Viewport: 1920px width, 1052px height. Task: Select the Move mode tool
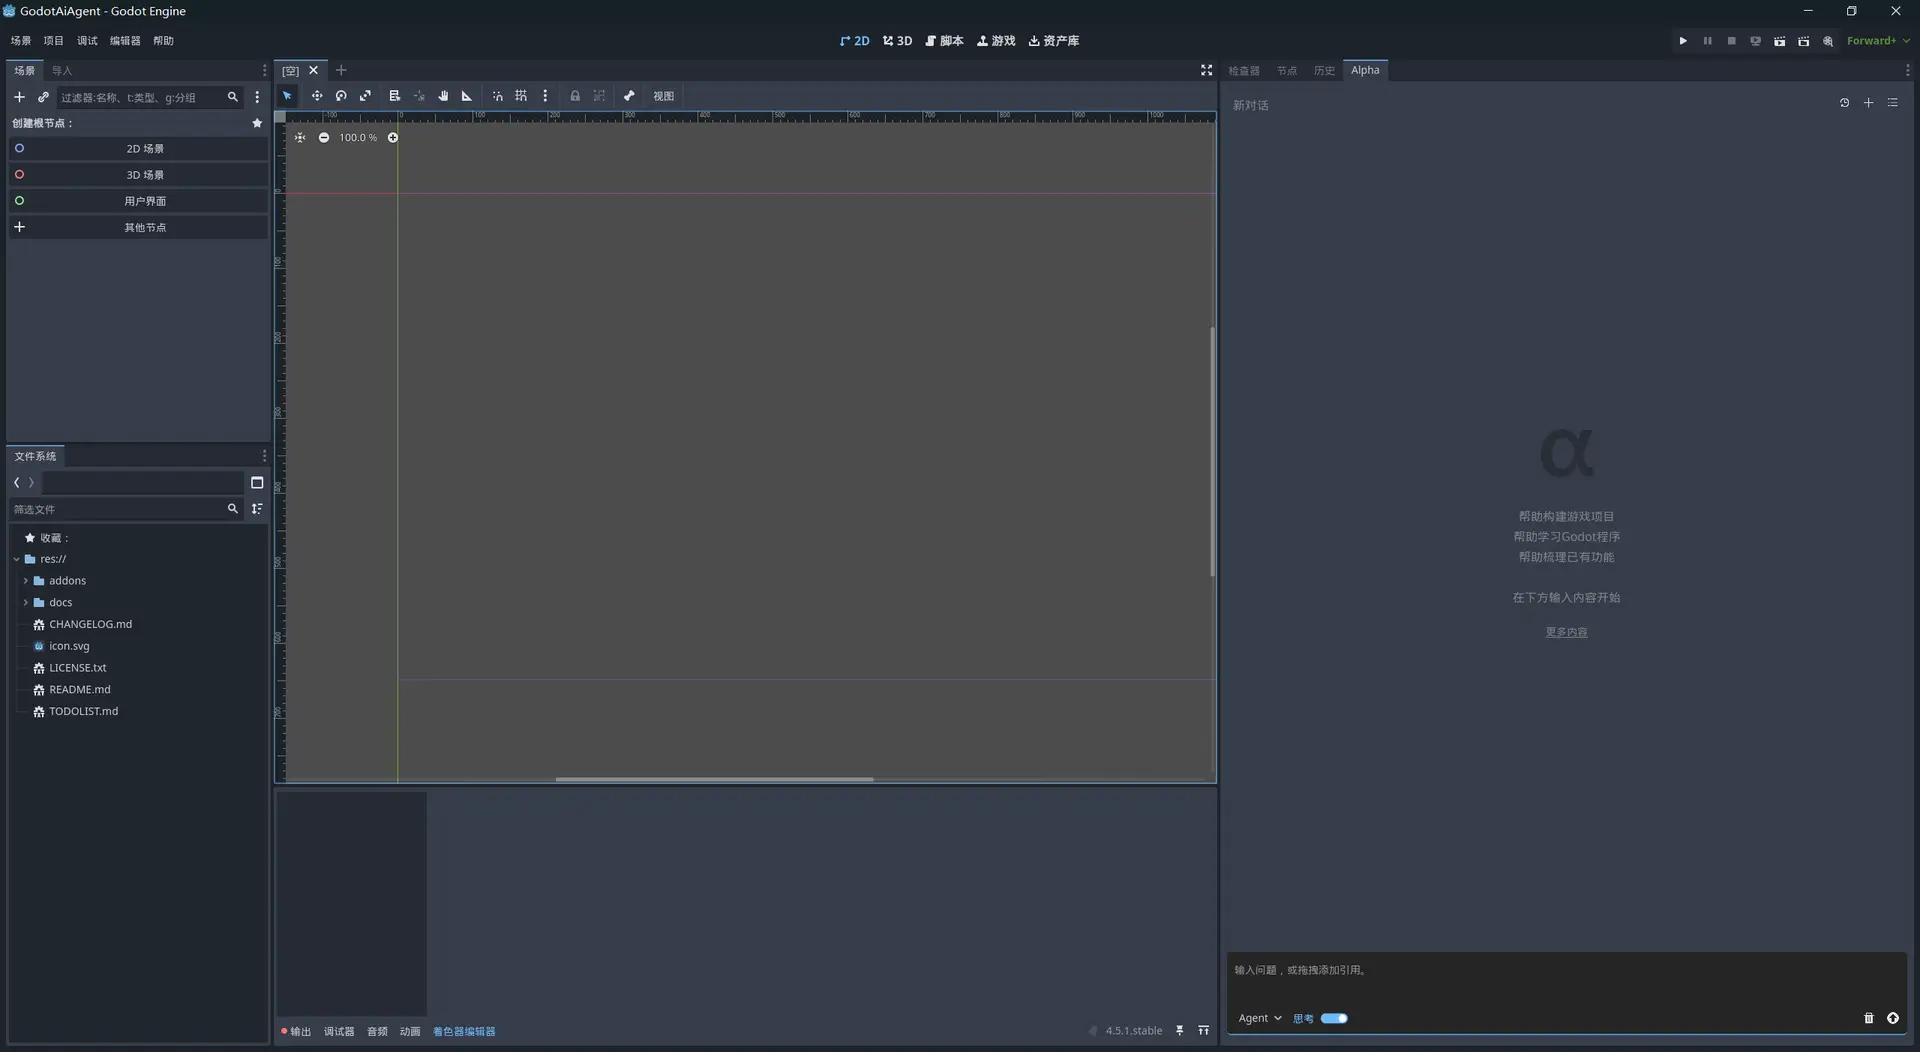click(x=316, y=96)
